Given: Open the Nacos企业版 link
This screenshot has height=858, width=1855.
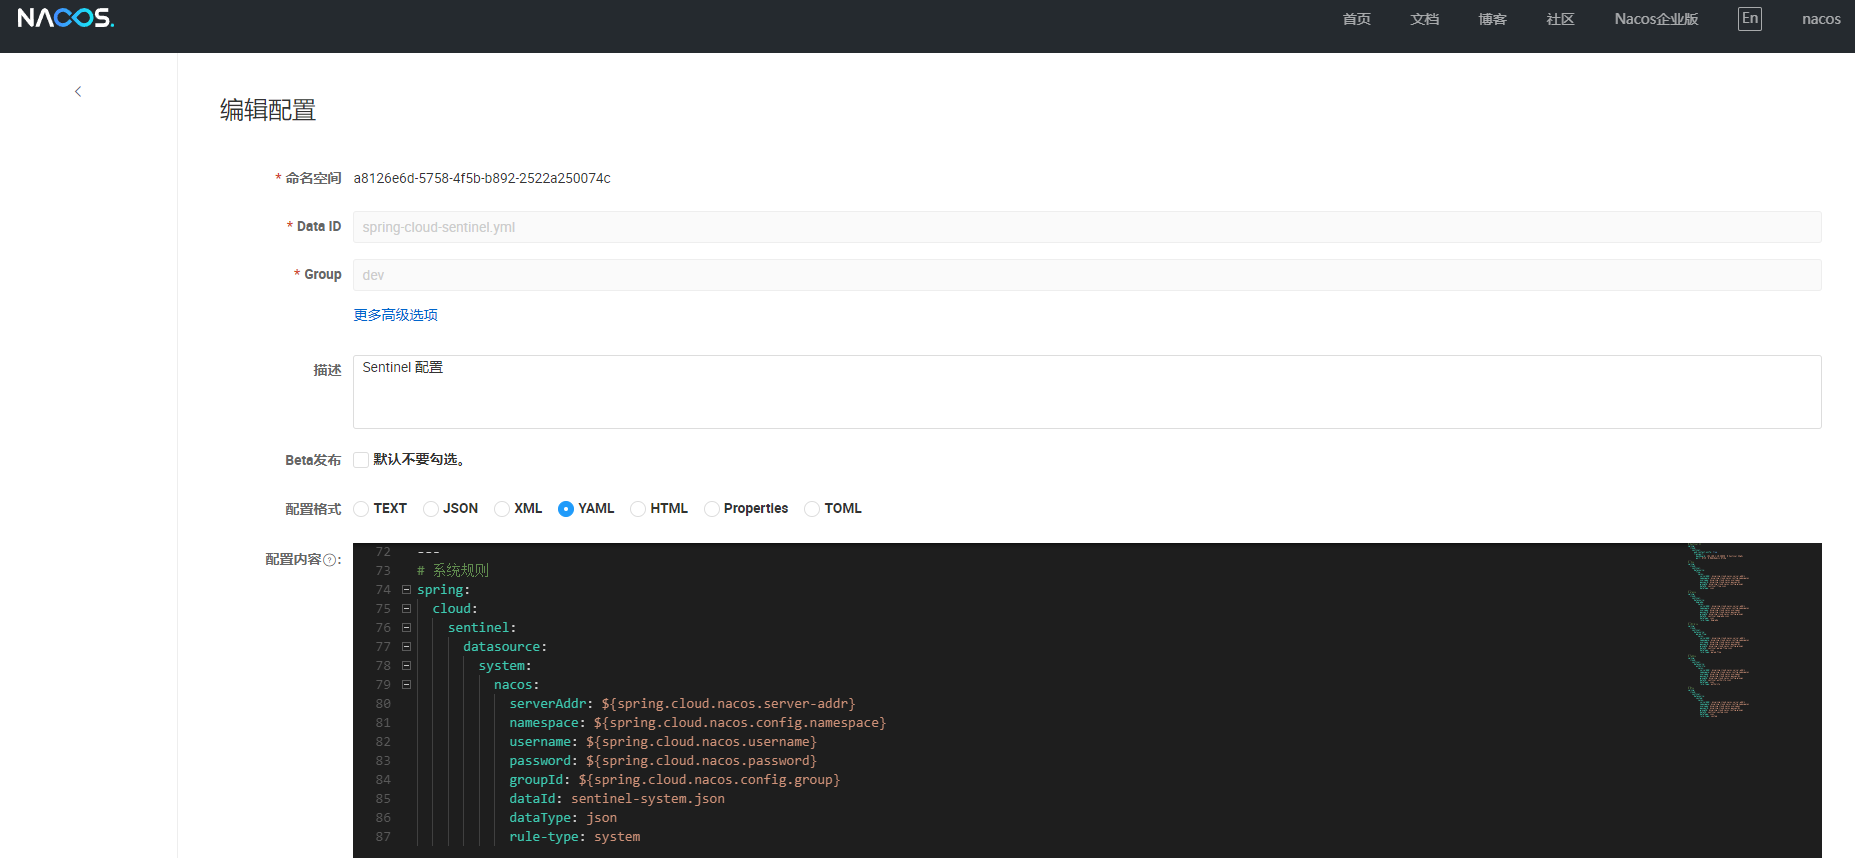Looking at the screenshot, I should (x=1656, y=19).
